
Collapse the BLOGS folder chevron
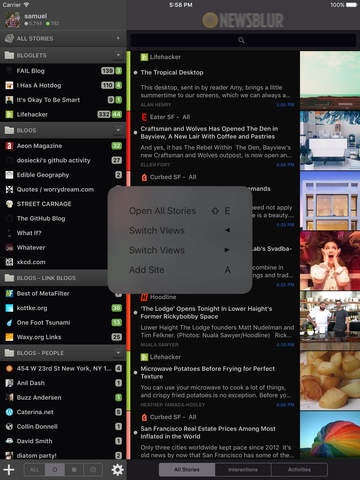point(118,130)
